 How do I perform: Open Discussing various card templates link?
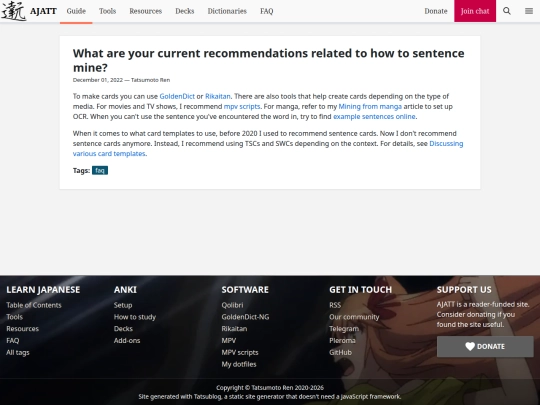(x=446, y=144)
